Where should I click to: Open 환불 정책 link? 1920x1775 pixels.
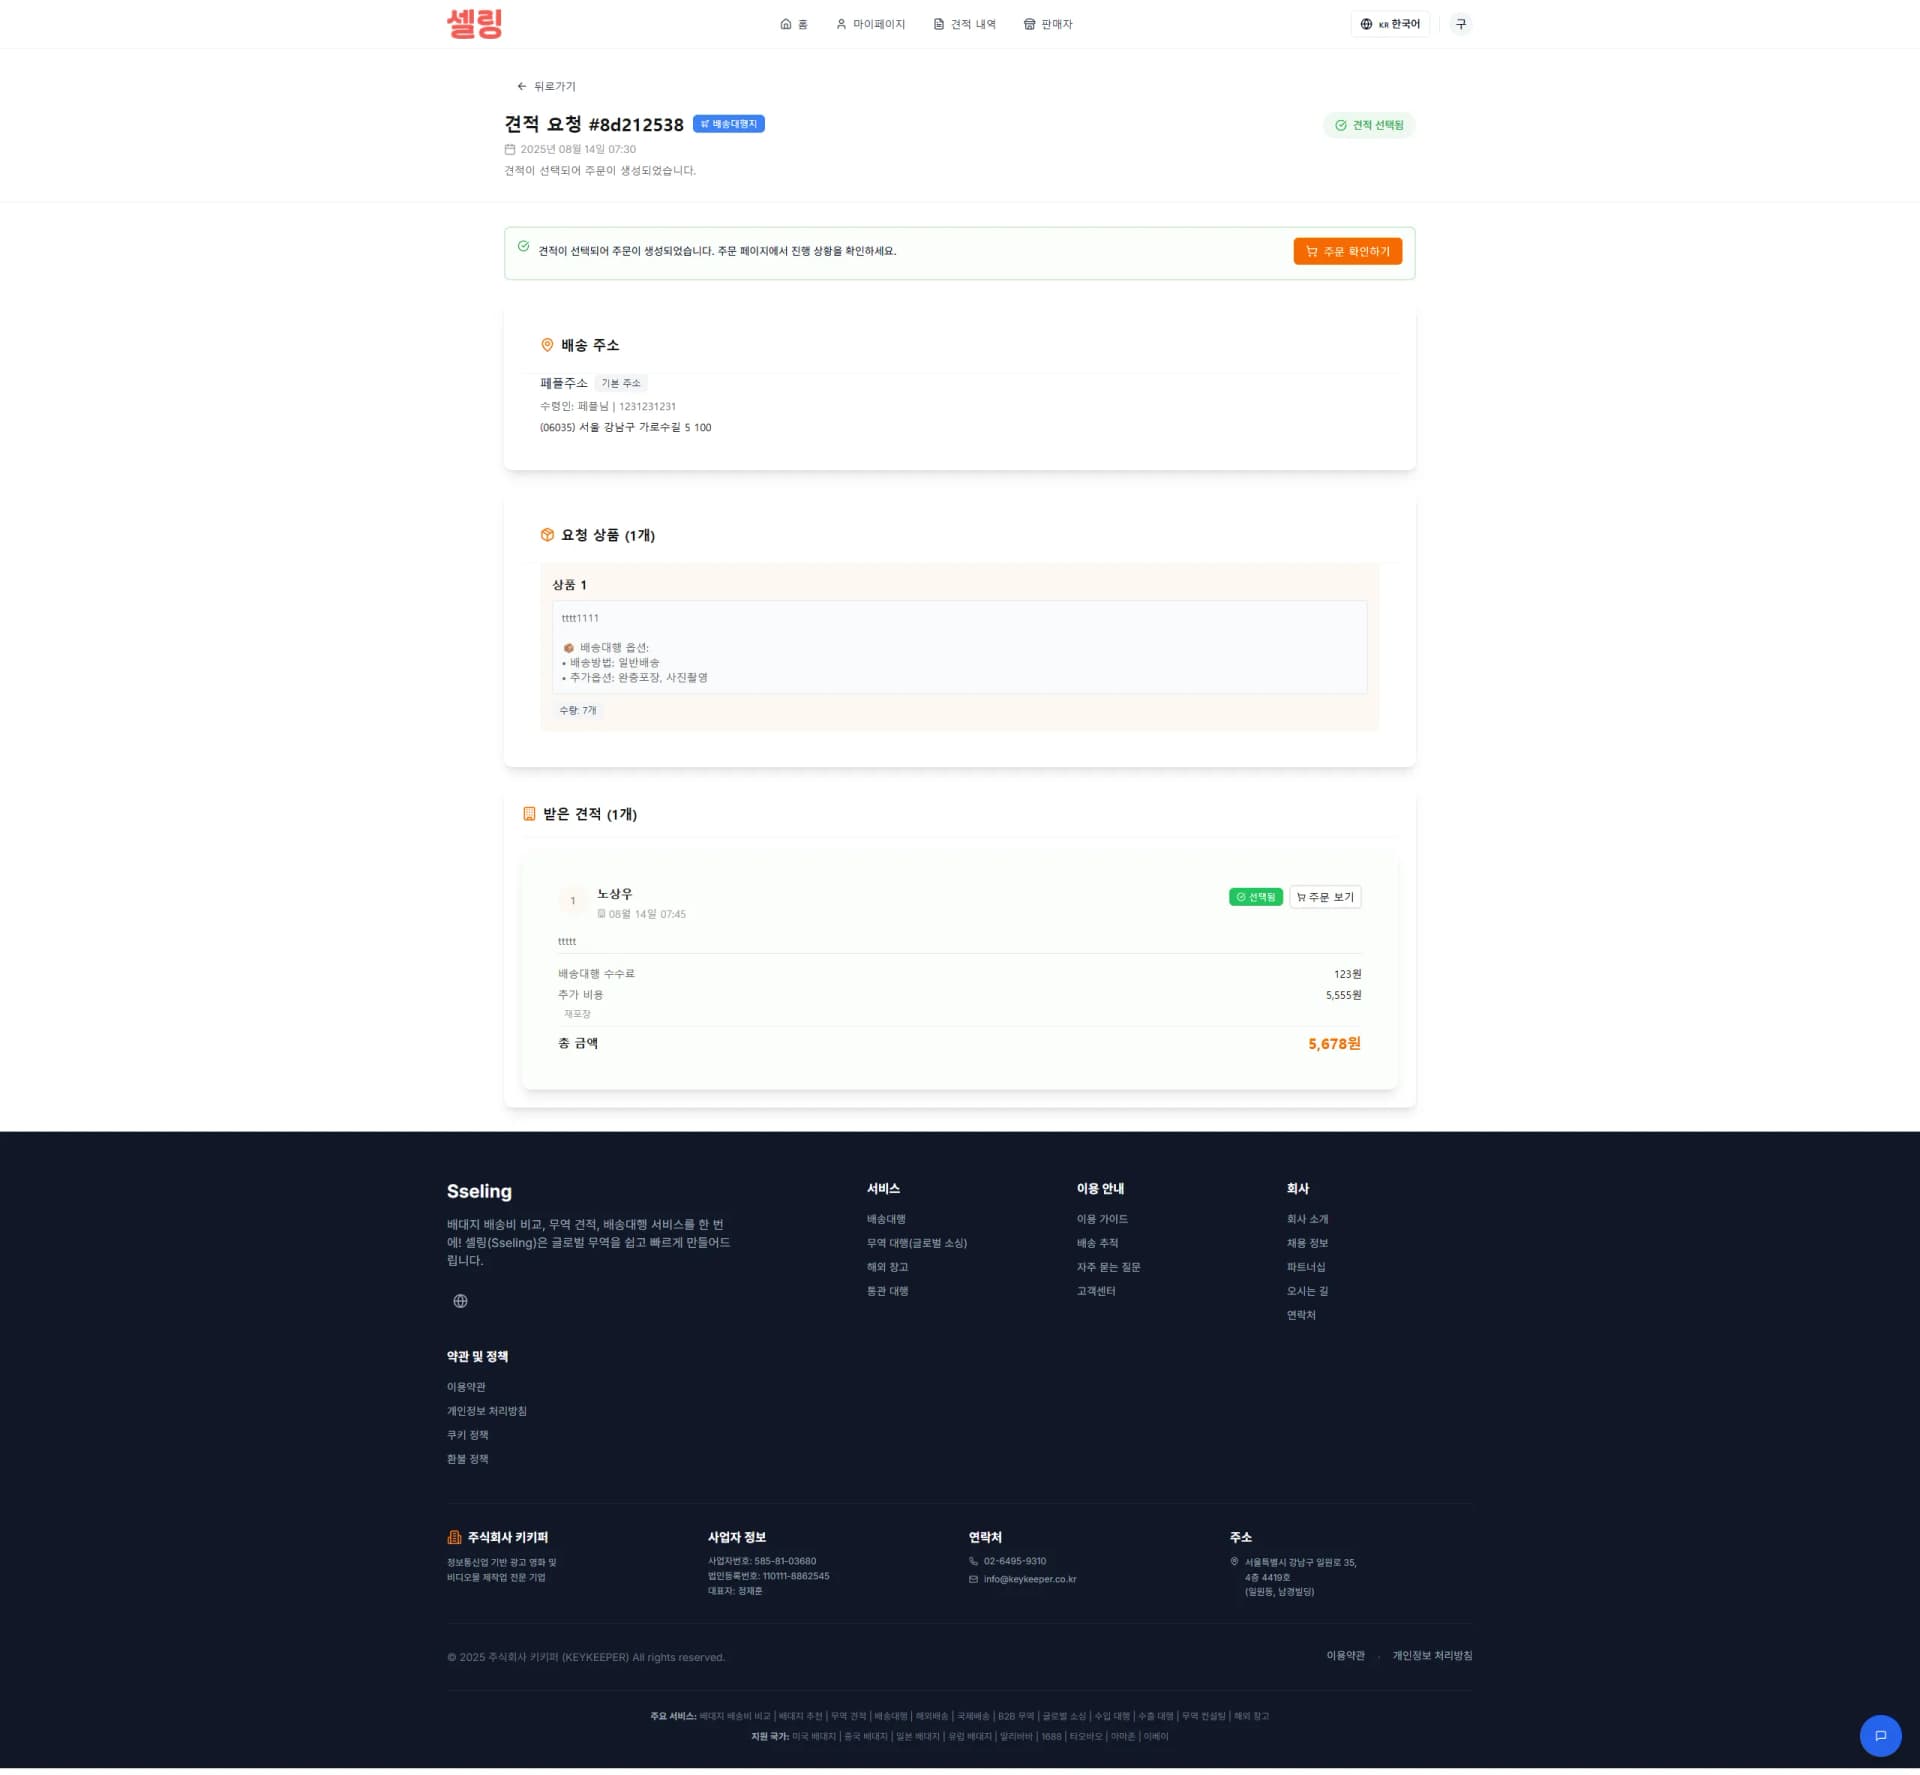(468, 1459)
